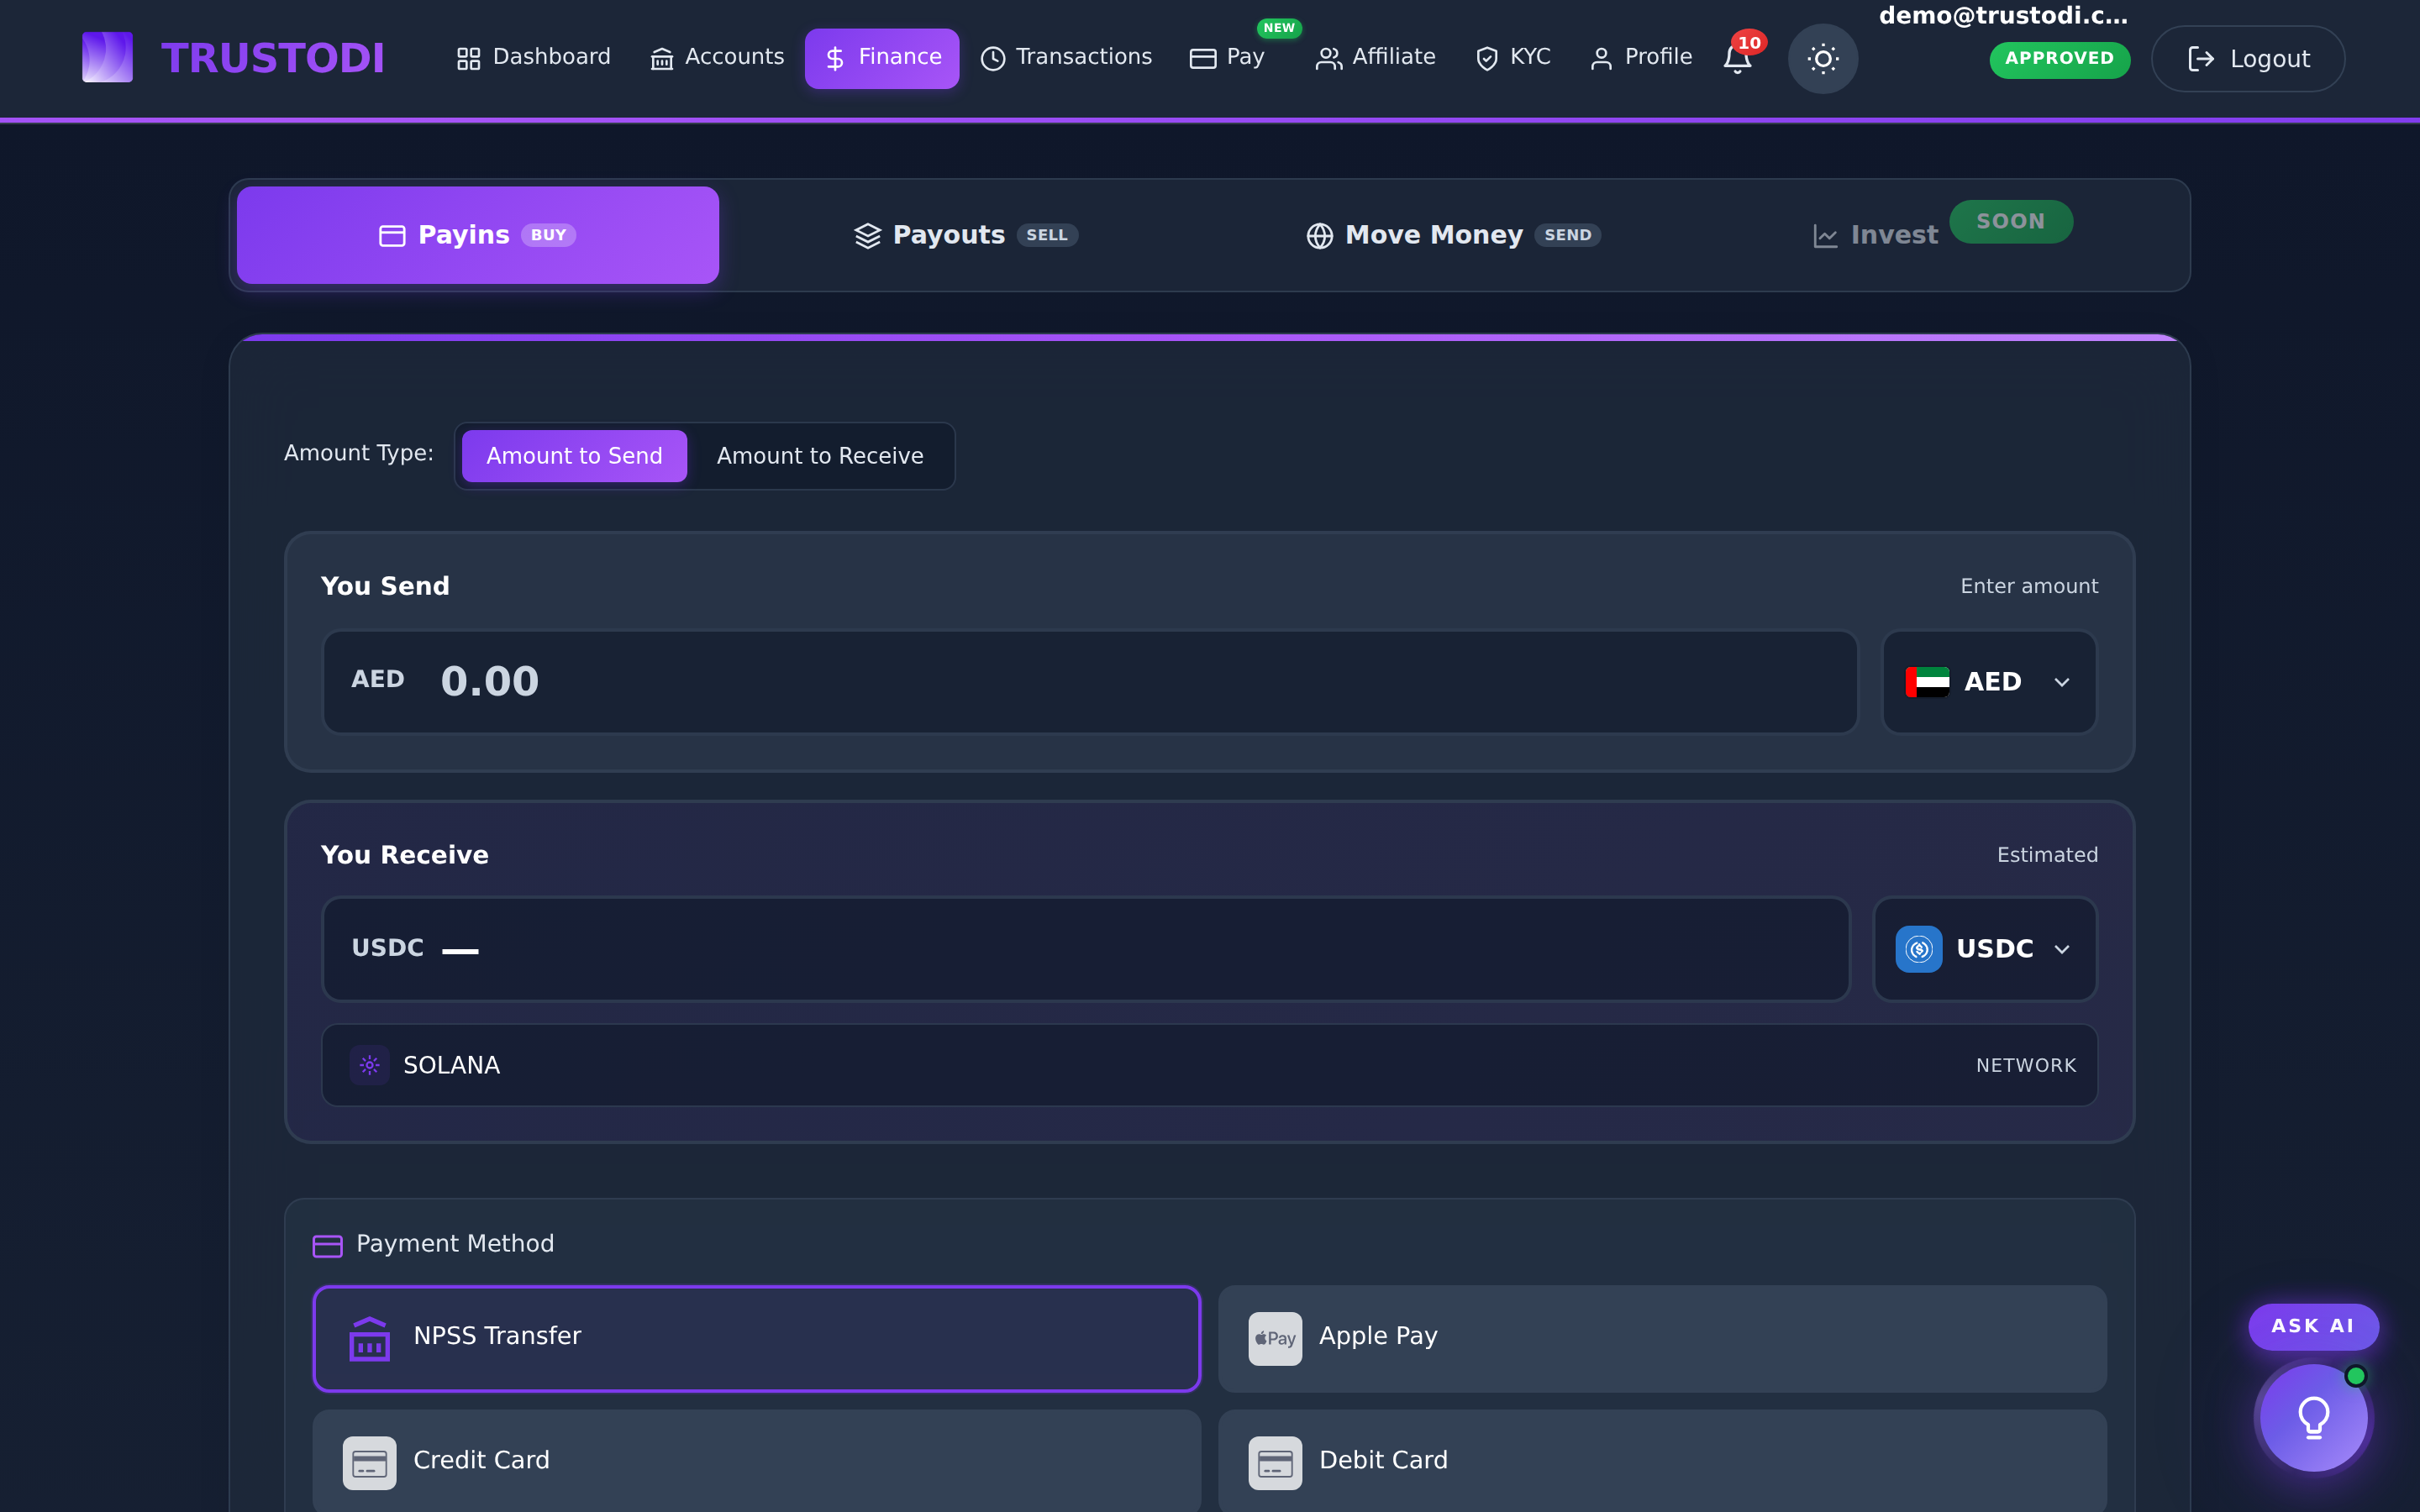Viewport: 2420px width, 1512px height.
Task: Click the NEW badge above Pay
Action: [x=1279, y=28]
